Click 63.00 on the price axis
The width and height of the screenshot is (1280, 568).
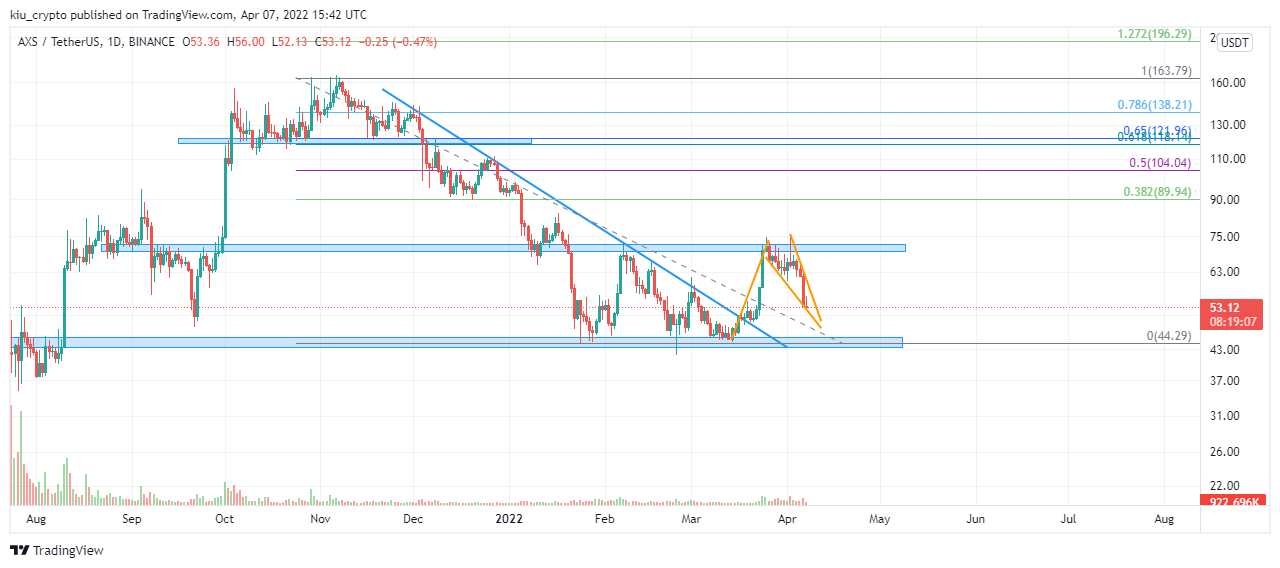pos(1226,272)
